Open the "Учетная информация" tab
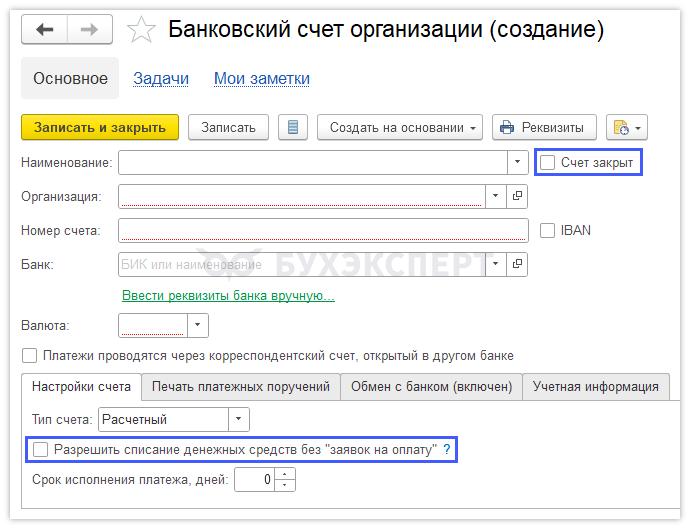 tap(595, 387)
